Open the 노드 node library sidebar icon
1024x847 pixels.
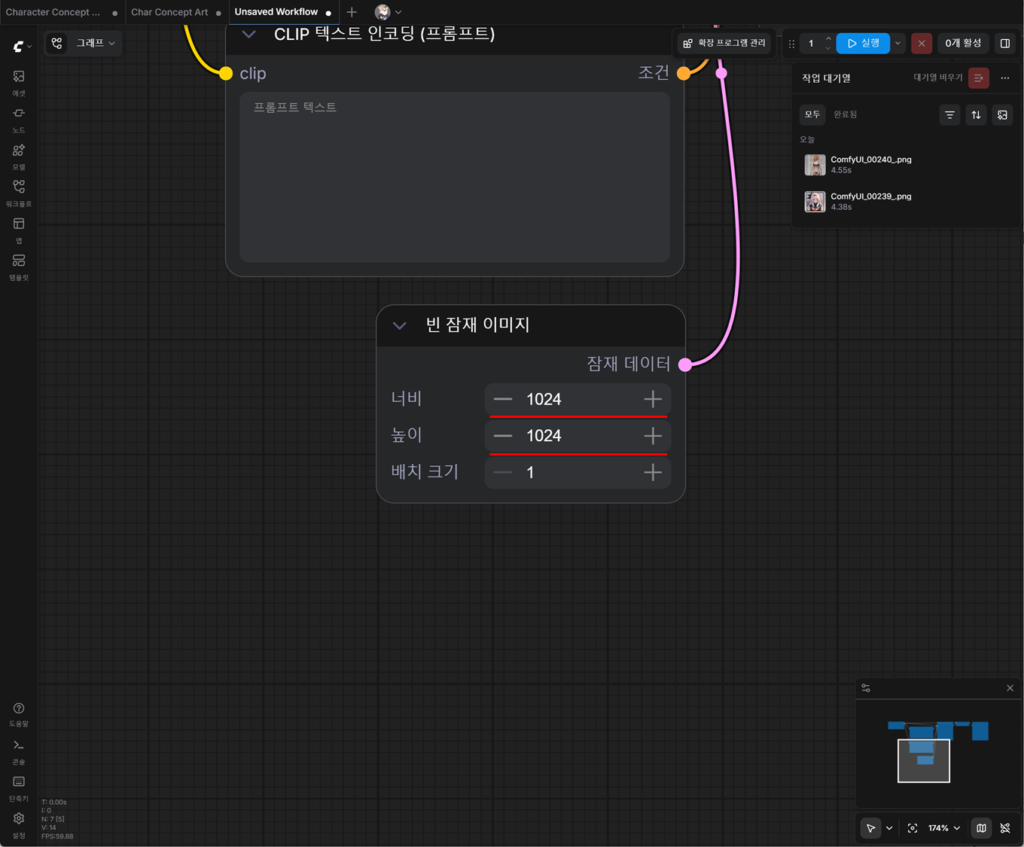pyautogui.click(x=18, y=120)
